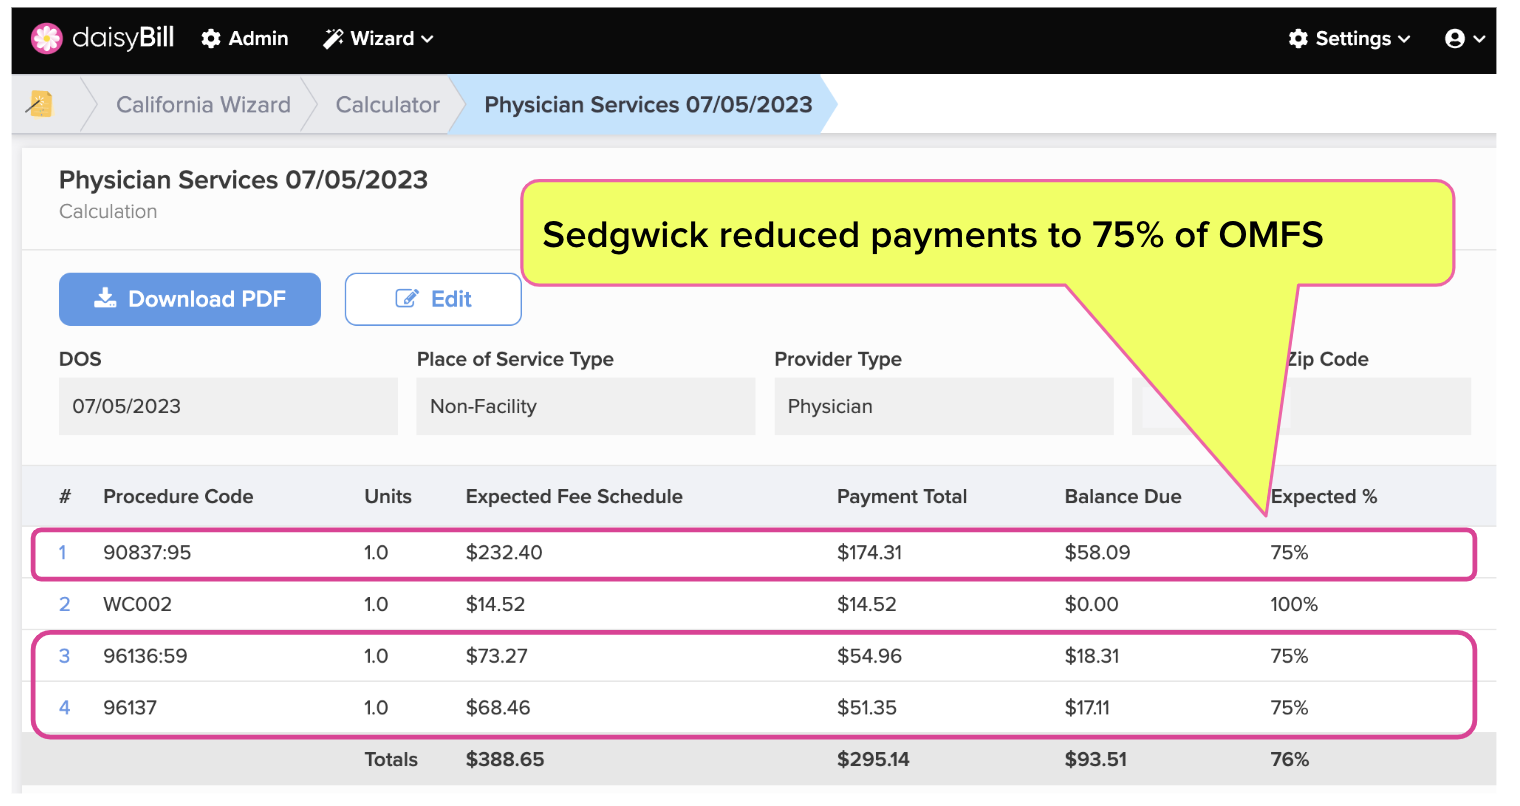1520x806 pixels.
Task: Open line item 1 for procedure 90837:95
Action: pyautogui.click(x=63, y=552)
